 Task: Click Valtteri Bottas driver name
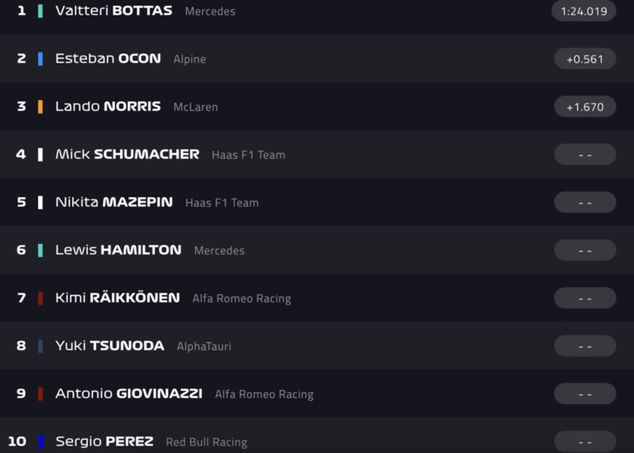[x=113, y=11]
